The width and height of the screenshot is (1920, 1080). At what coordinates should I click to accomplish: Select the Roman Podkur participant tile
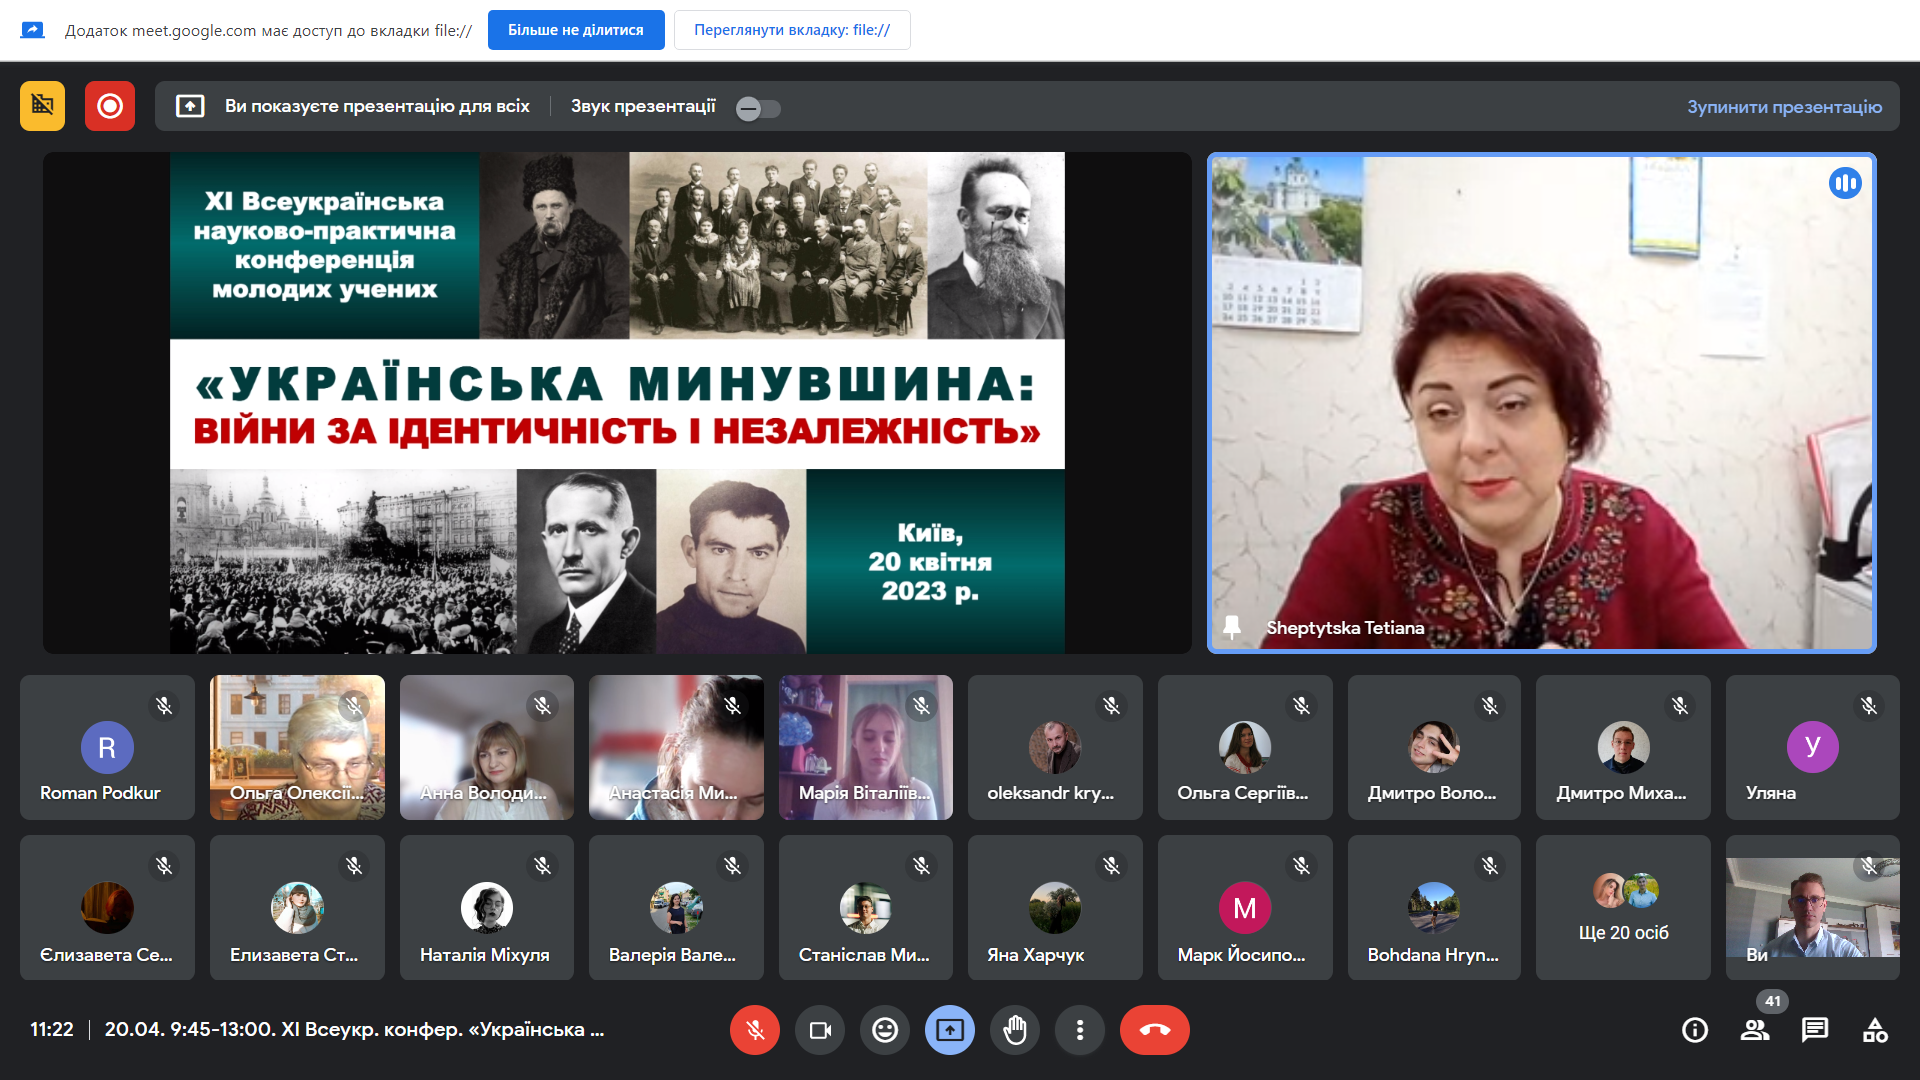[x=107, y=748]
